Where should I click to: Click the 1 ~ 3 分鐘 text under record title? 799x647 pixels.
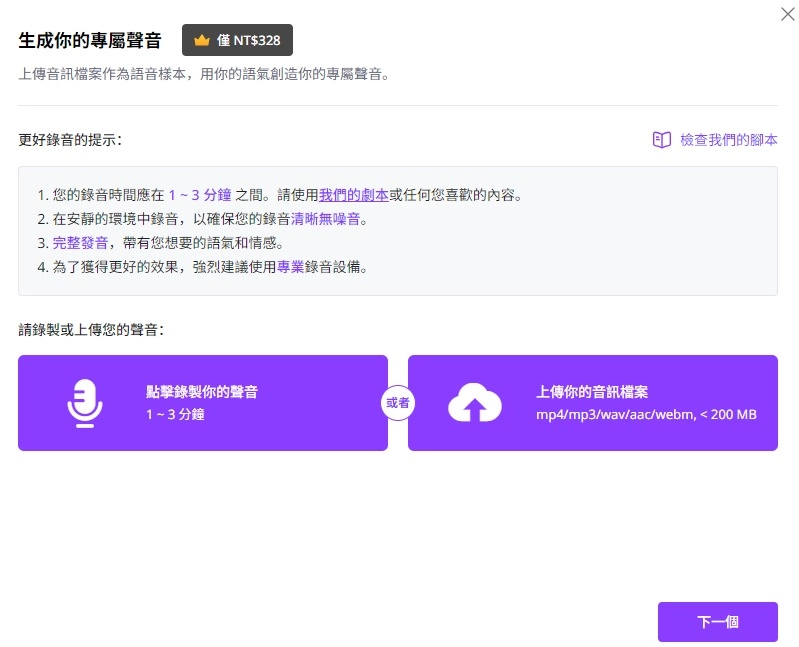(x=175, y=414)
